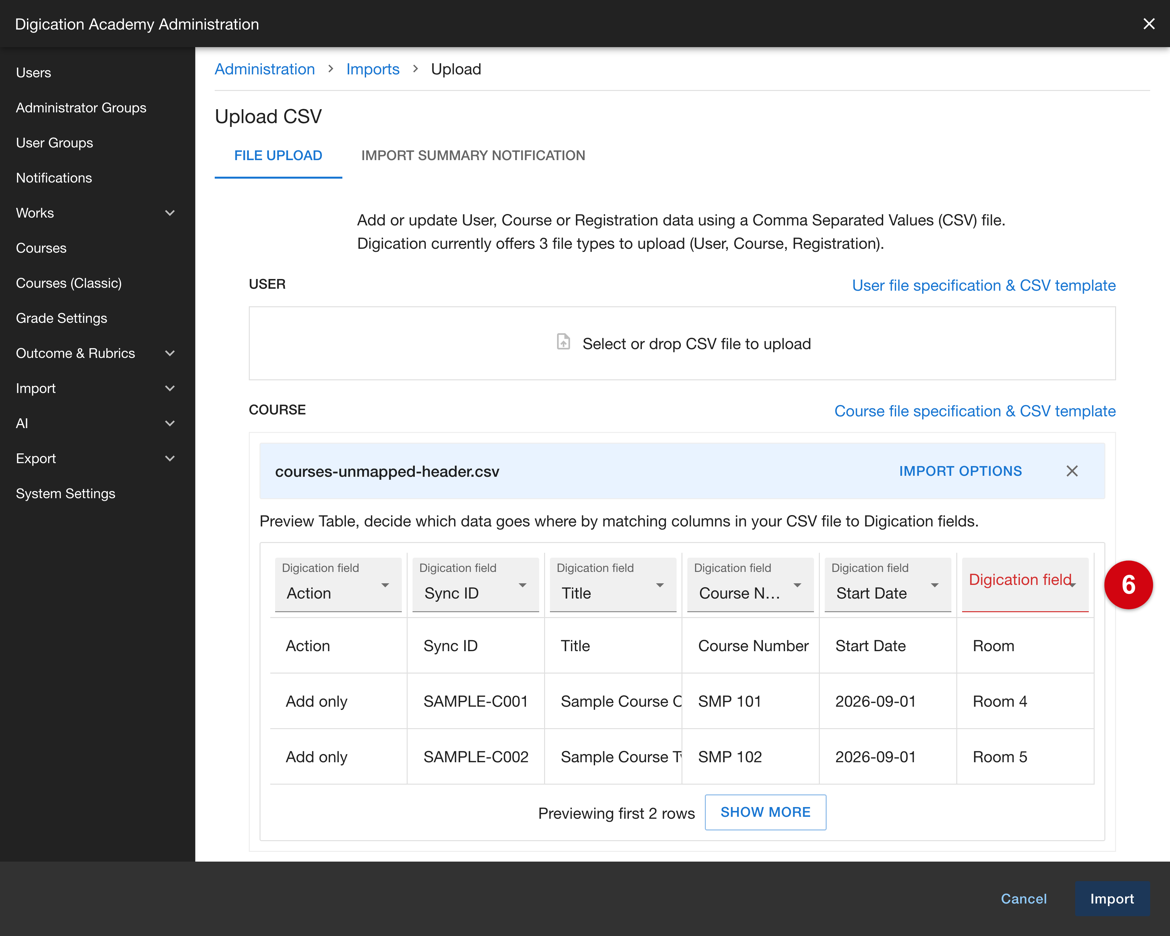Click the SMP 101 cell
1170x936 pixels.
click(x=750, y=702)
